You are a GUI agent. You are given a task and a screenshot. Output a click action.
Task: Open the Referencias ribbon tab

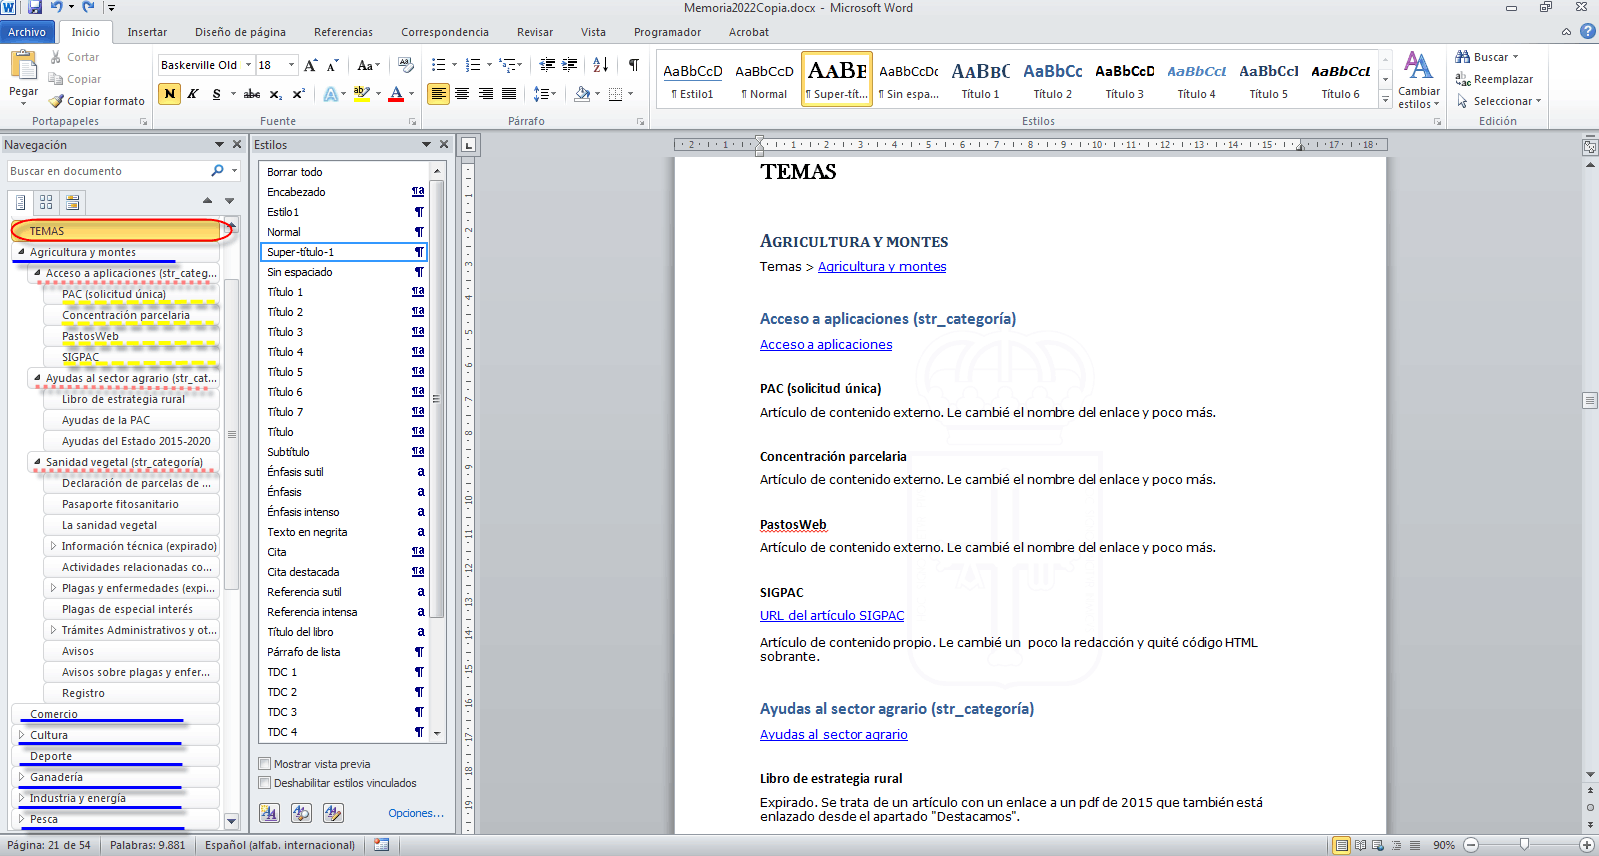click(x=343, y=32)
